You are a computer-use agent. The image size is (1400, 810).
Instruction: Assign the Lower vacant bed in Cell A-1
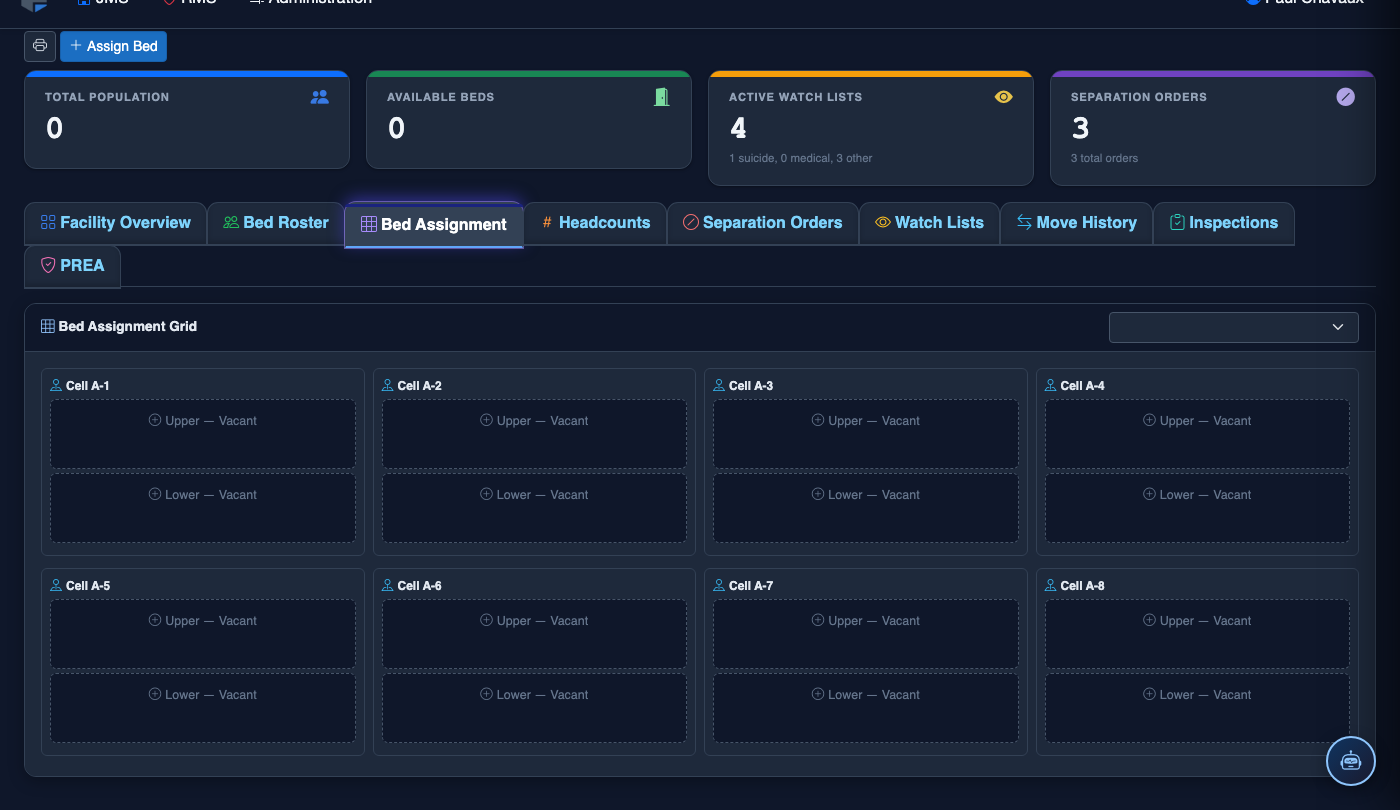[203, 508]
